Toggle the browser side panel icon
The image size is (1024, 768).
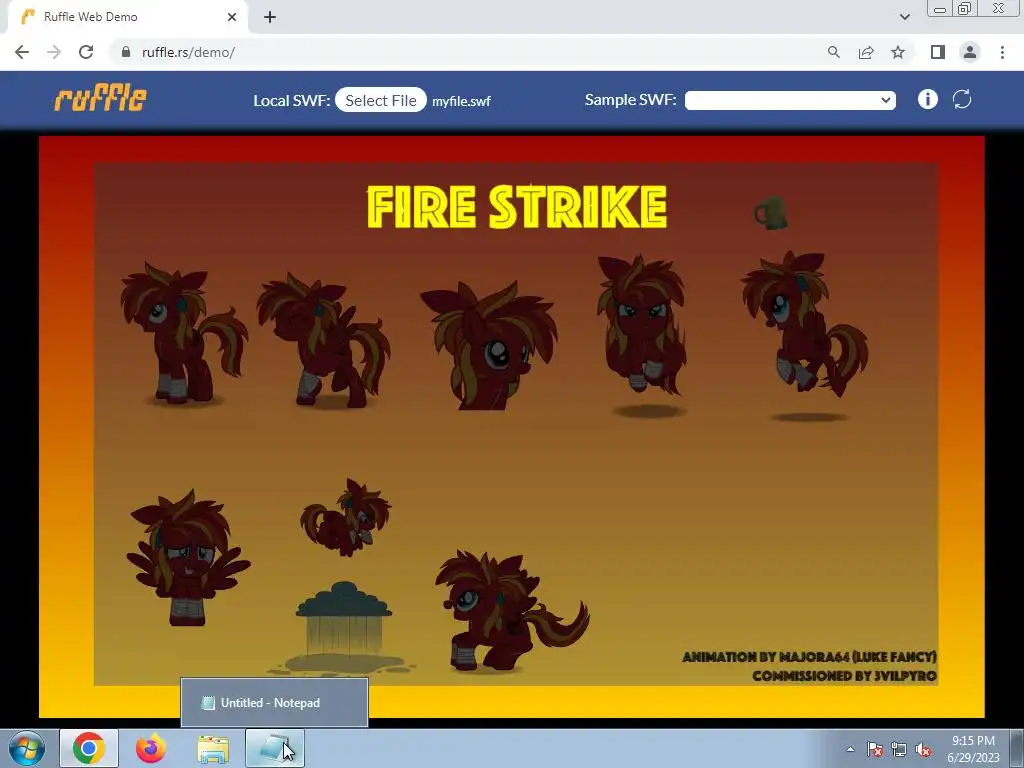point(938,52)
